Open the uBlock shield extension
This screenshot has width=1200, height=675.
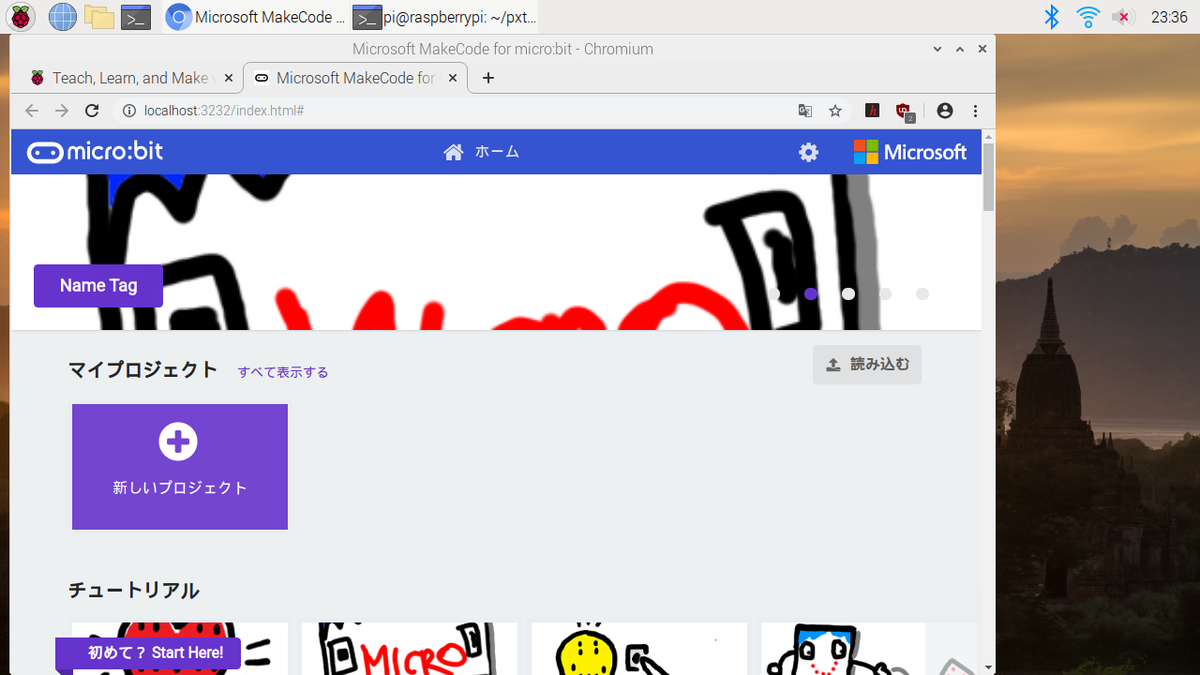click(x=904, y=112)
